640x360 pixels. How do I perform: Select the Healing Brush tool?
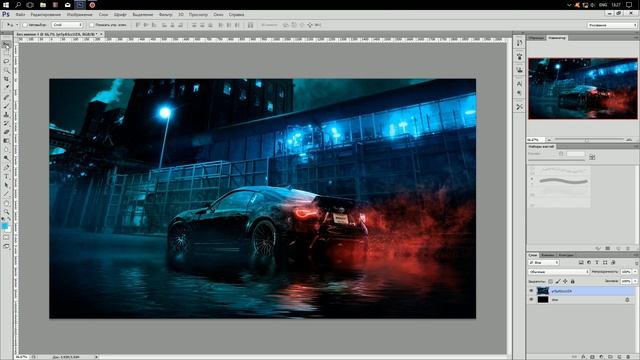(x=6, y=97)
